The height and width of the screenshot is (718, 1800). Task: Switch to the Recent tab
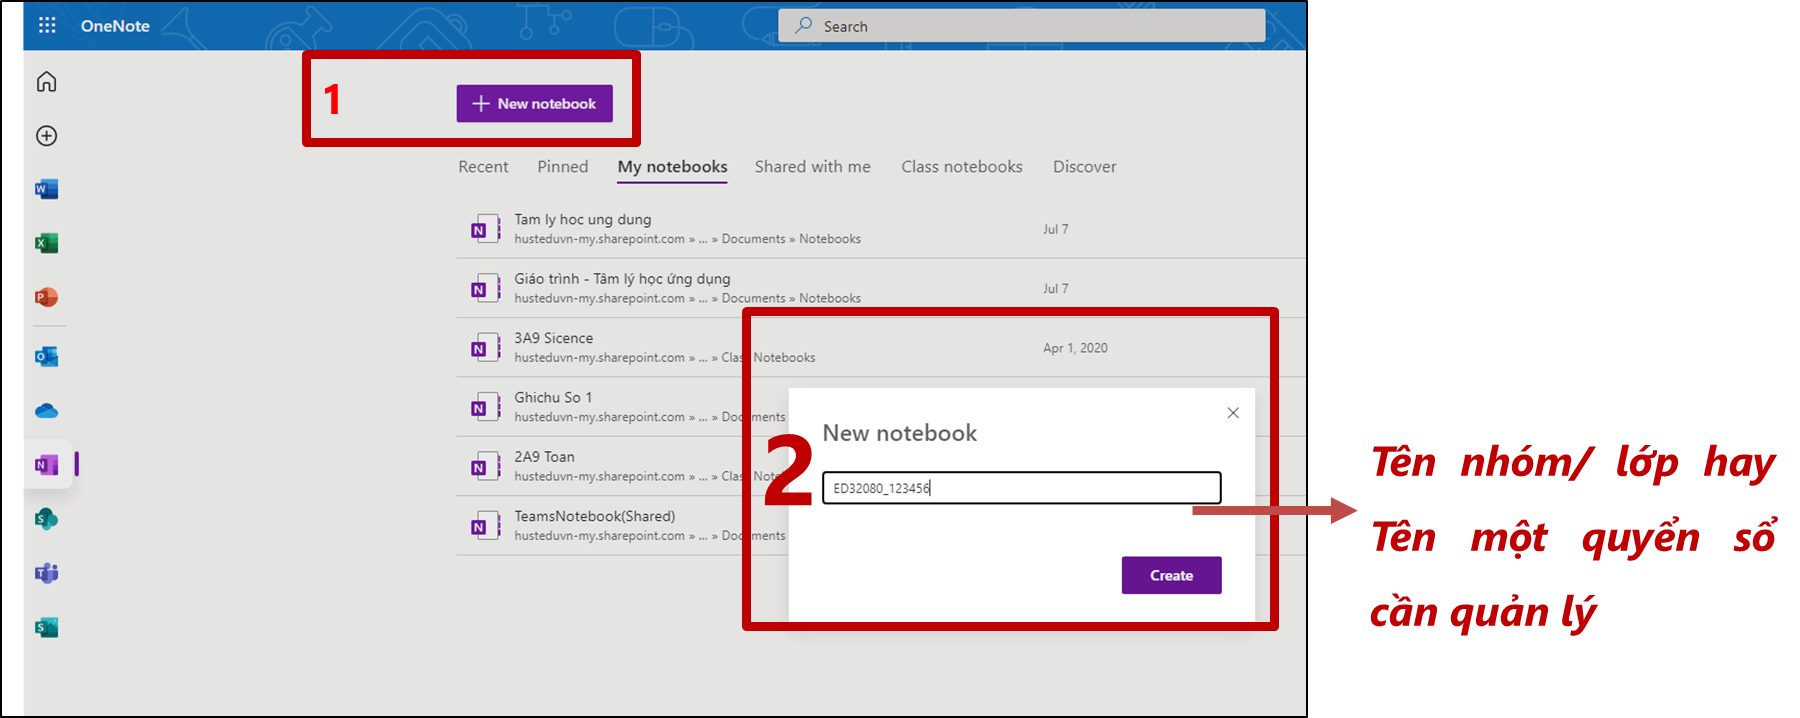[x=483, y=167]
